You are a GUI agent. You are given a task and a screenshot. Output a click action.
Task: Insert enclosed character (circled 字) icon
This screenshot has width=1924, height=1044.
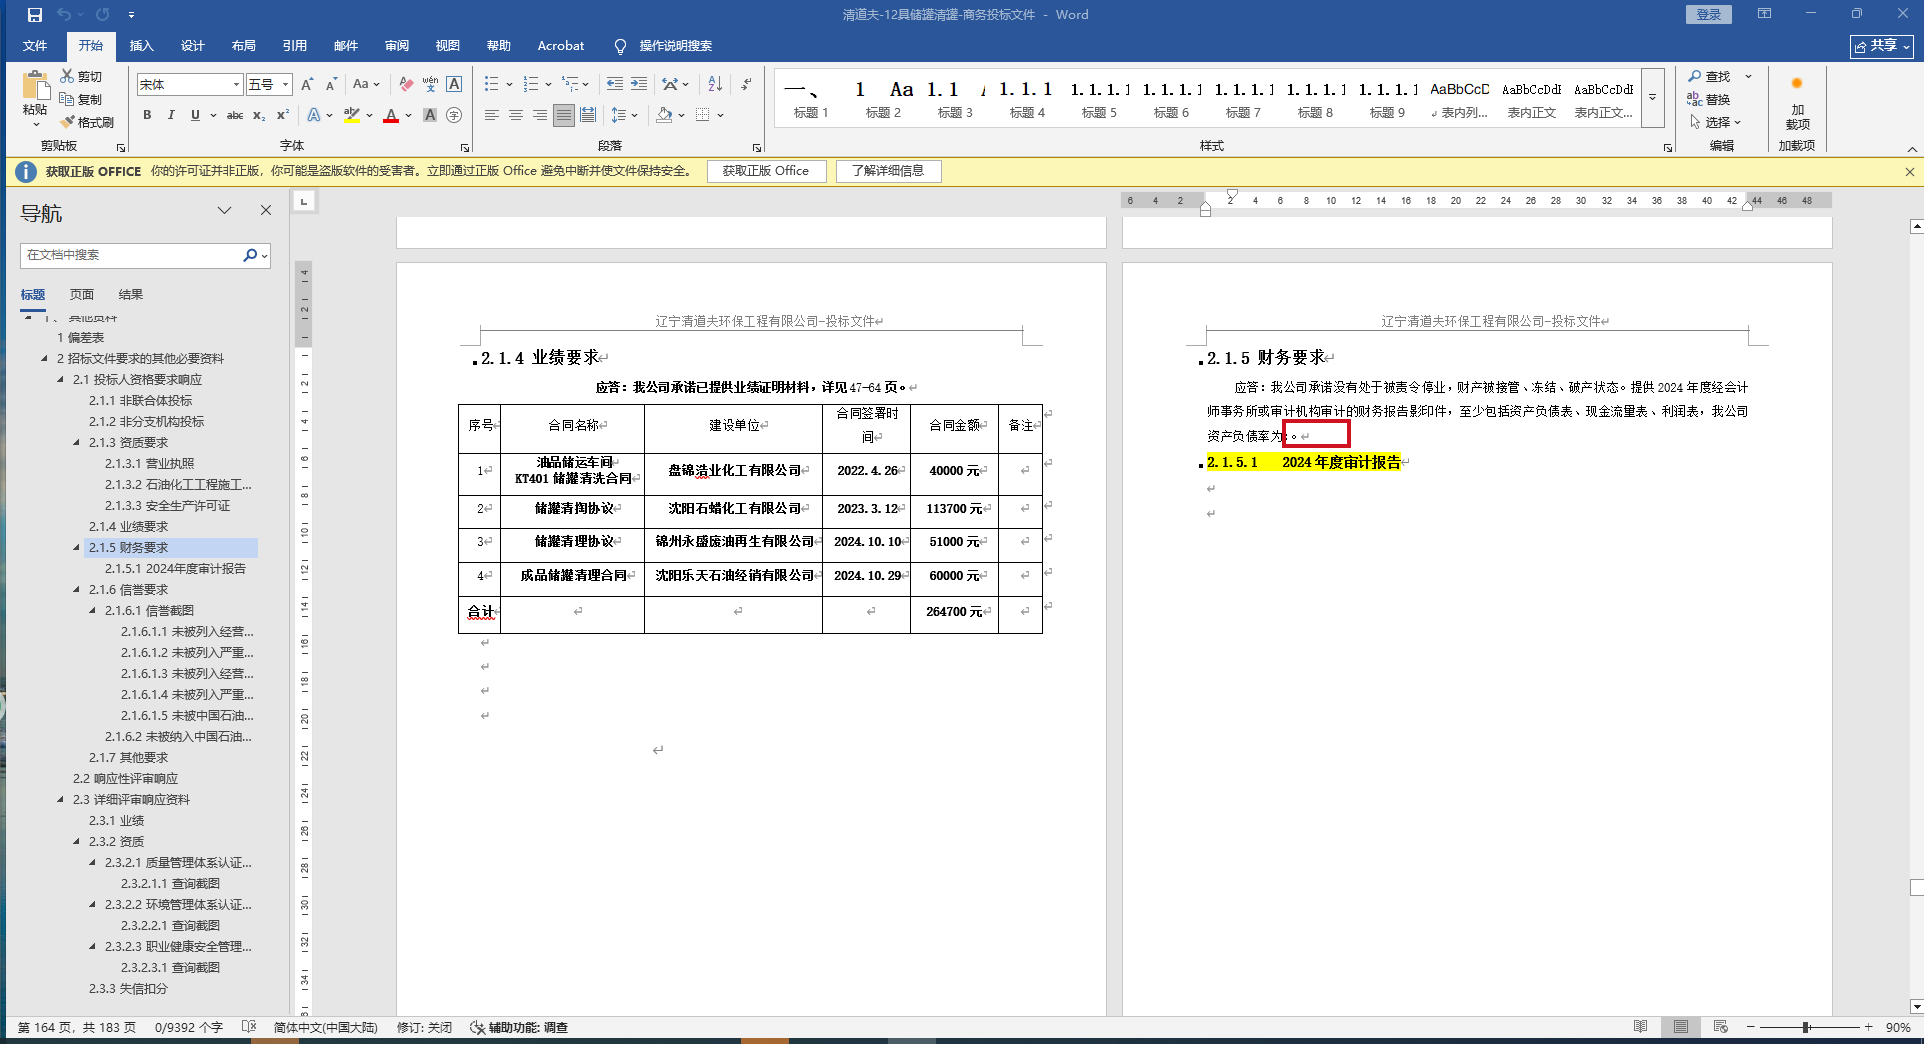pyautogui.click(x=454, y=115)
